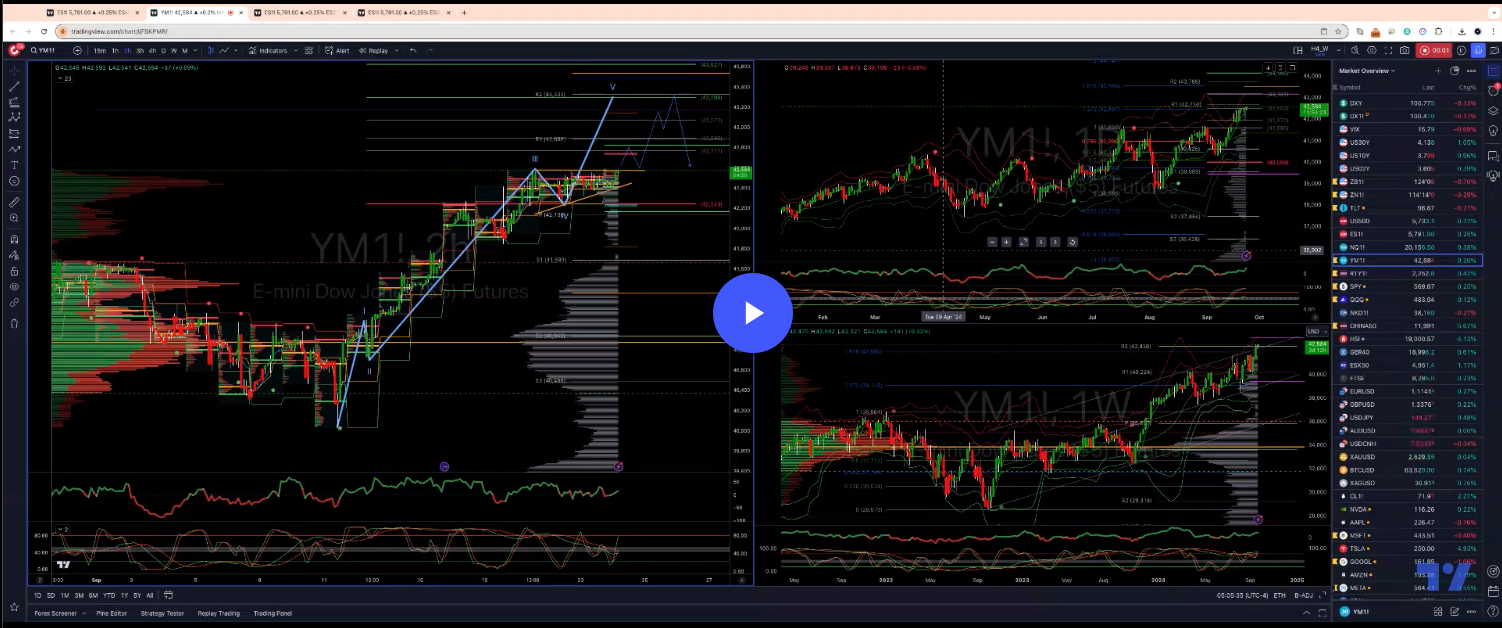
Task: Select the trend line drawing tool
Action: point(14,87)
